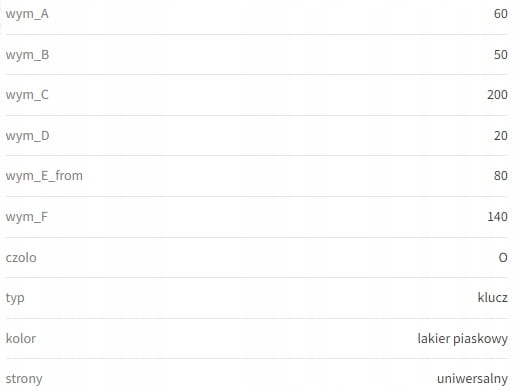530x391 pixels.
Task: Select the value 20 for wym_D
Action: coord(501,136)
